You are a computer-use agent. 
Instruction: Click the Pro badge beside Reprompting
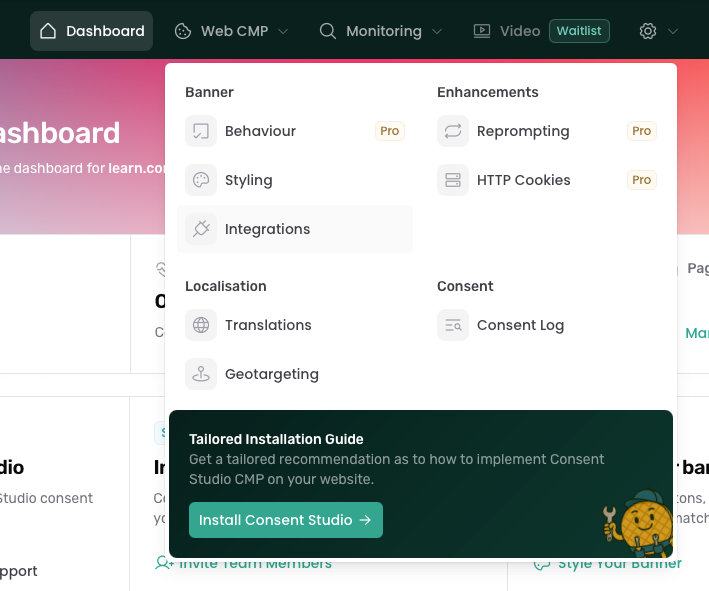pyautogui.click(x=642, y=131)
